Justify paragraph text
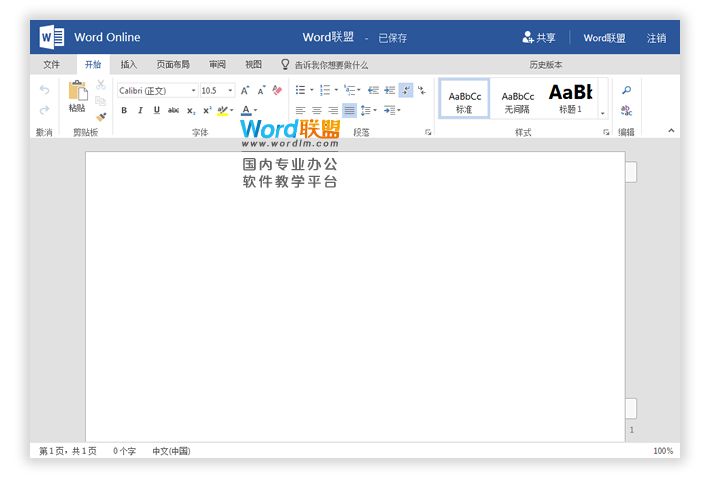The height and width of the screenshot is (485, 710). pyautogui.click(x=349, y=110)
